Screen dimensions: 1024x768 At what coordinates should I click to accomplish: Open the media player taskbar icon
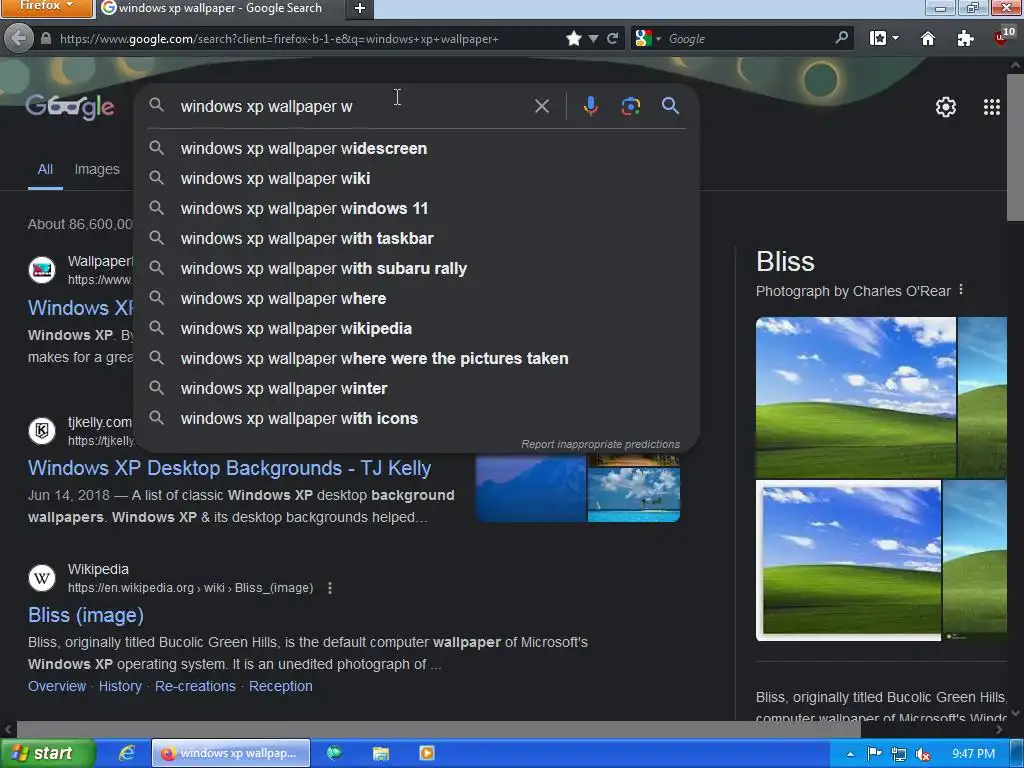pyautogui.click(x=426, y=753)
